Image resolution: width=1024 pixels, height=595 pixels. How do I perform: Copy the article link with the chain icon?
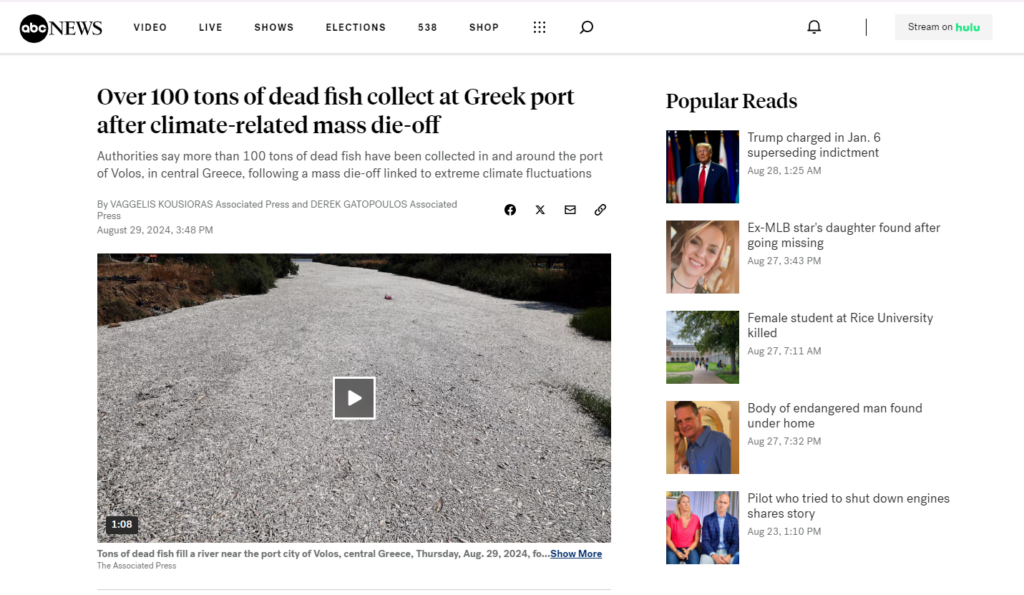(600, 210)
